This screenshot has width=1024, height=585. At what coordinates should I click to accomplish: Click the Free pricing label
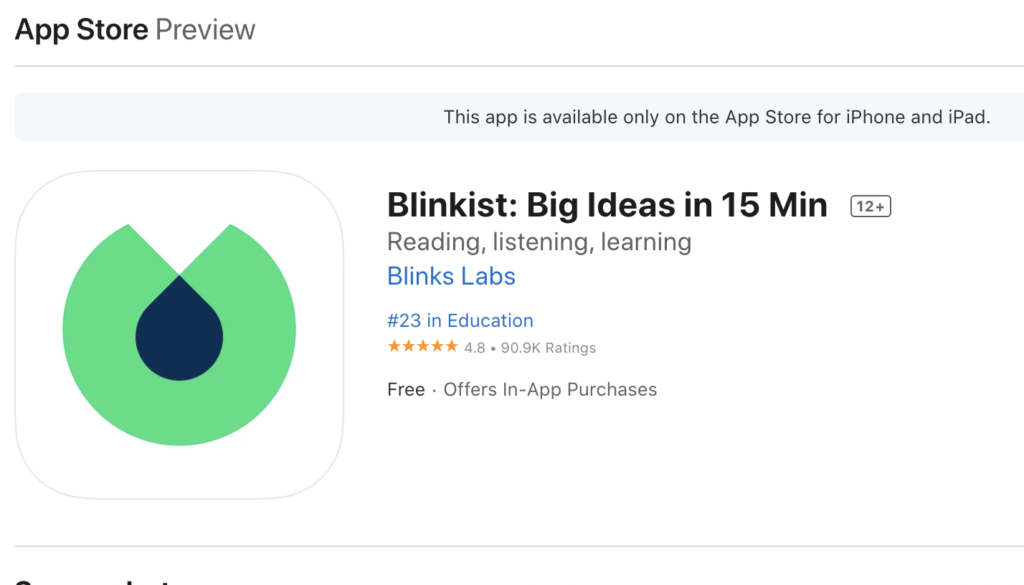[405, 389]
